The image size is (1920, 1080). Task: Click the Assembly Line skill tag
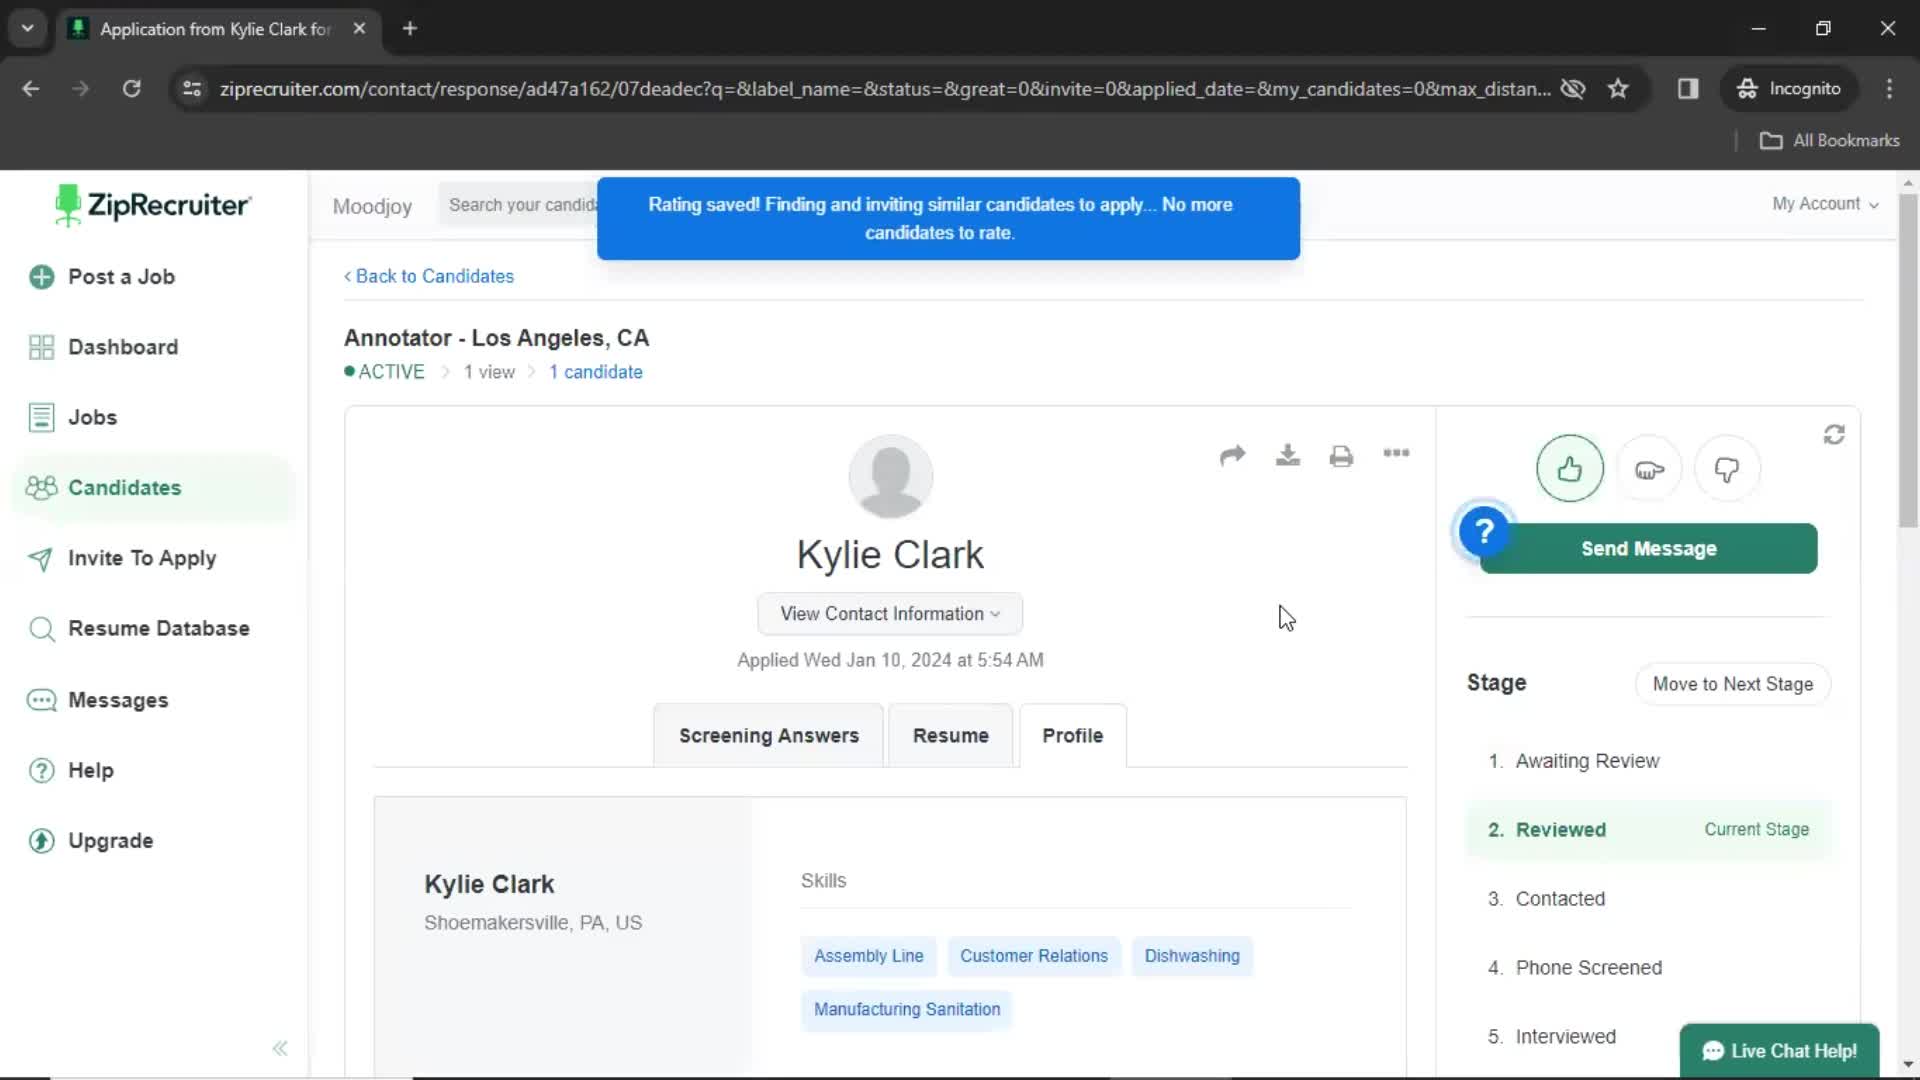tap(868, 956)
